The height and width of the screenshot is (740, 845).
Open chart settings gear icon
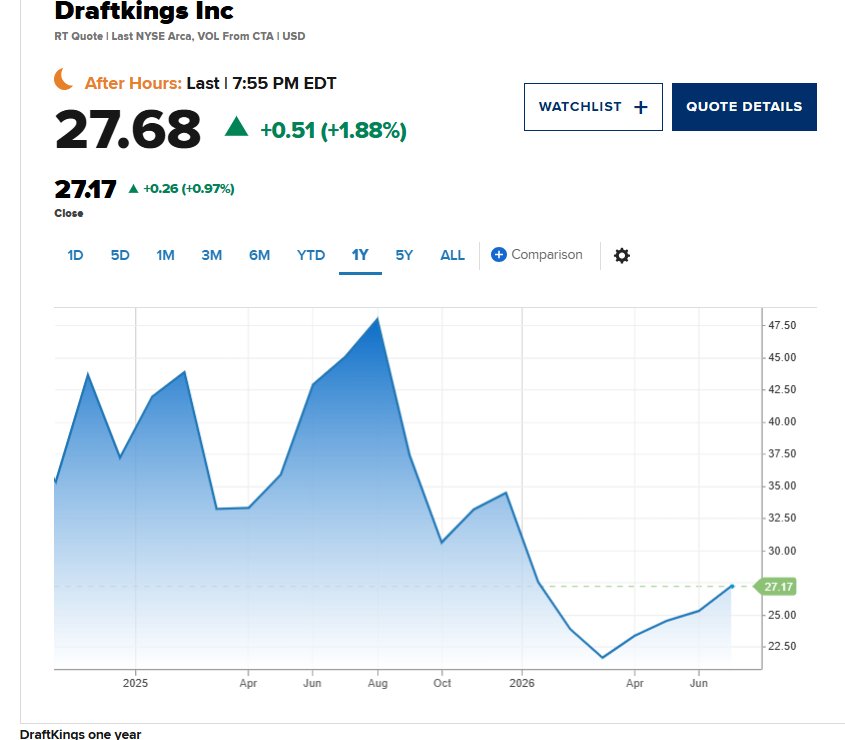tap(621, 255)
